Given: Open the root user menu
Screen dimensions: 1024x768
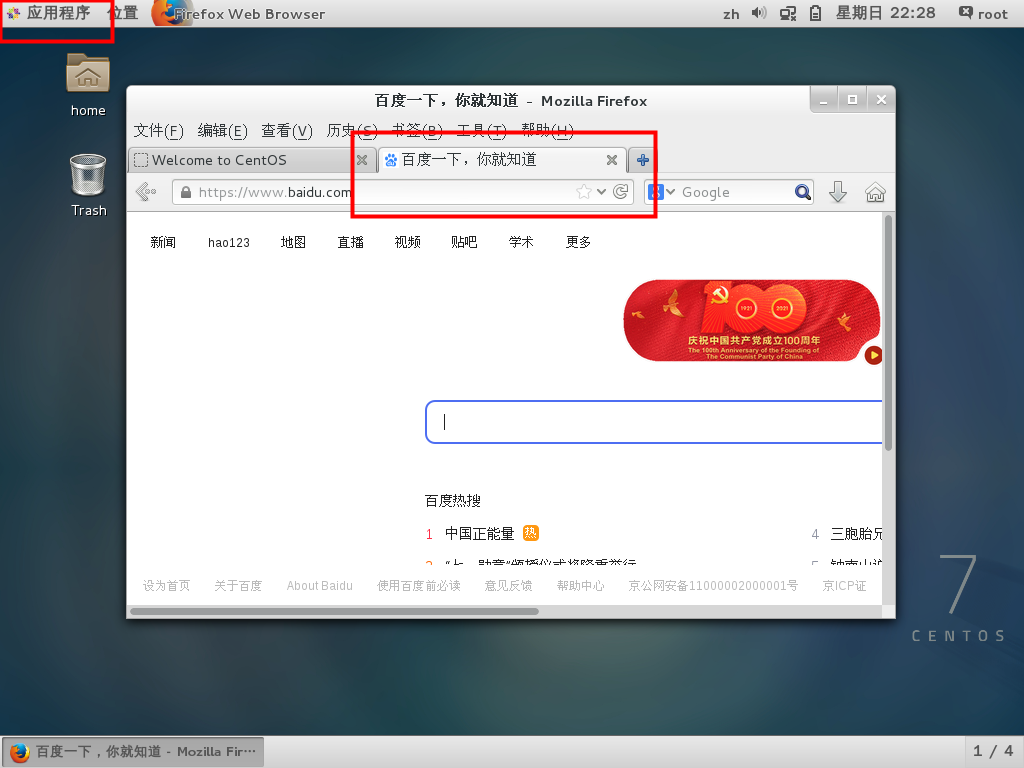Looking at the screenshot, I should pyautogui.click(x=984, y=13).
